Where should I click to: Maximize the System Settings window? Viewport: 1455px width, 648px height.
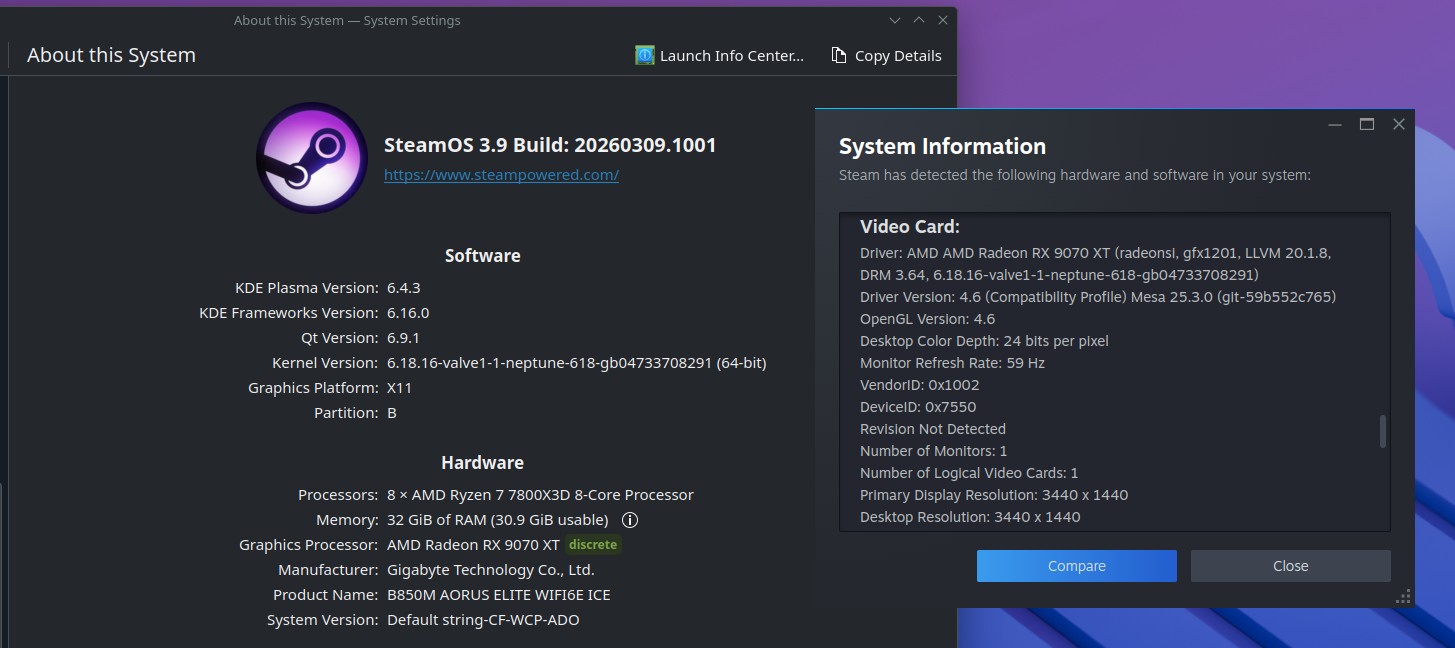pyautogui.click(x=919, y=20)
